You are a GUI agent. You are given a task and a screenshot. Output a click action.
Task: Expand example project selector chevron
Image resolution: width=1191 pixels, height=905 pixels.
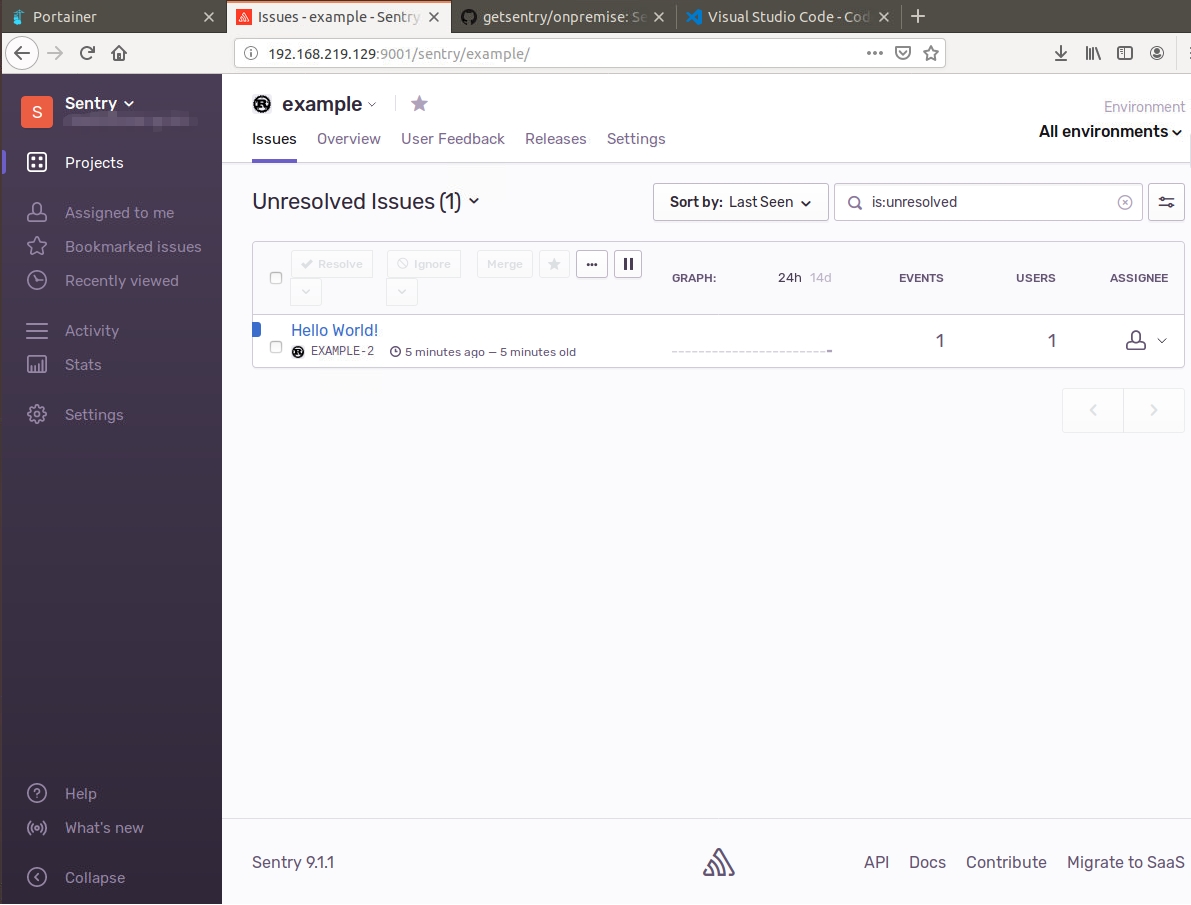371,105
